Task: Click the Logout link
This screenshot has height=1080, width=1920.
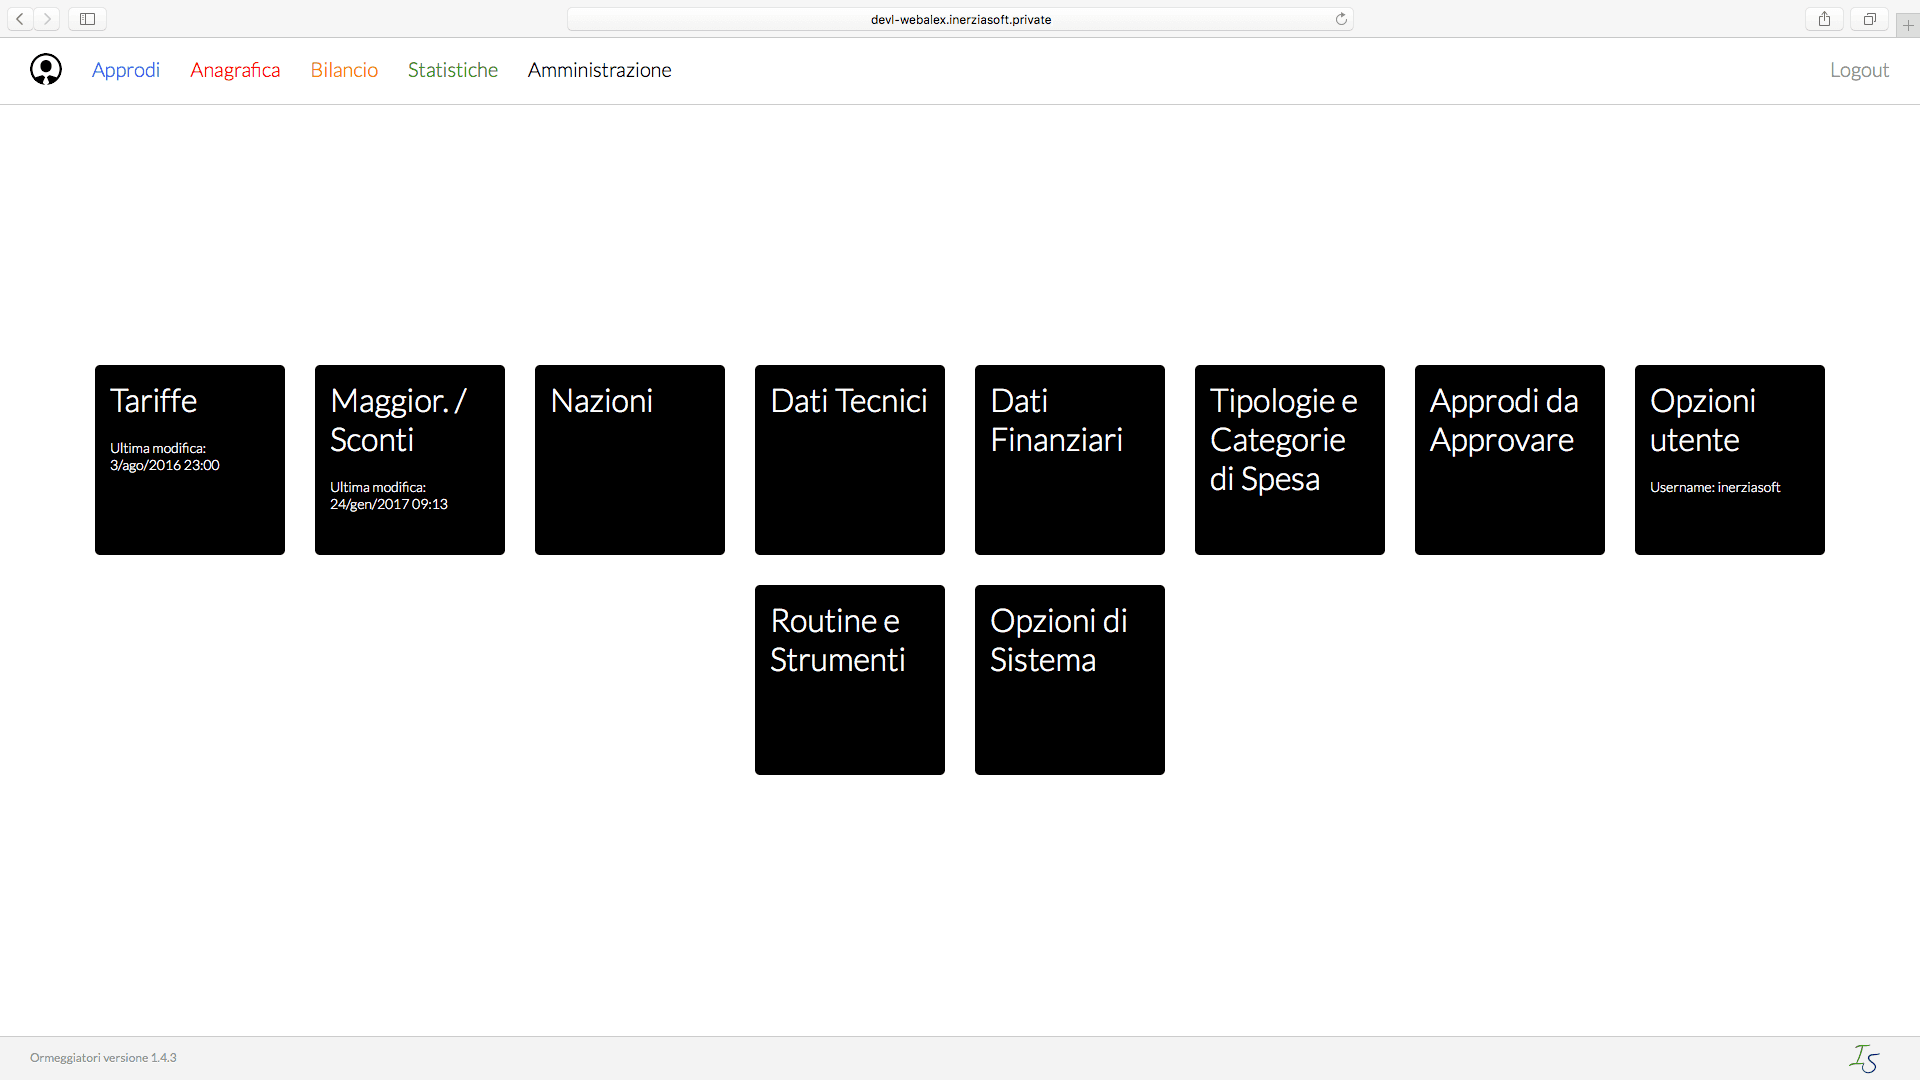Action: coord(1859,70)
